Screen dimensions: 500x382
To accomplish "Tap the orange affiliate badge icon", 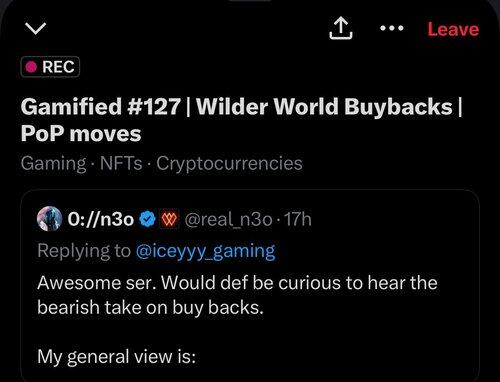I will [x=169, y=219].
